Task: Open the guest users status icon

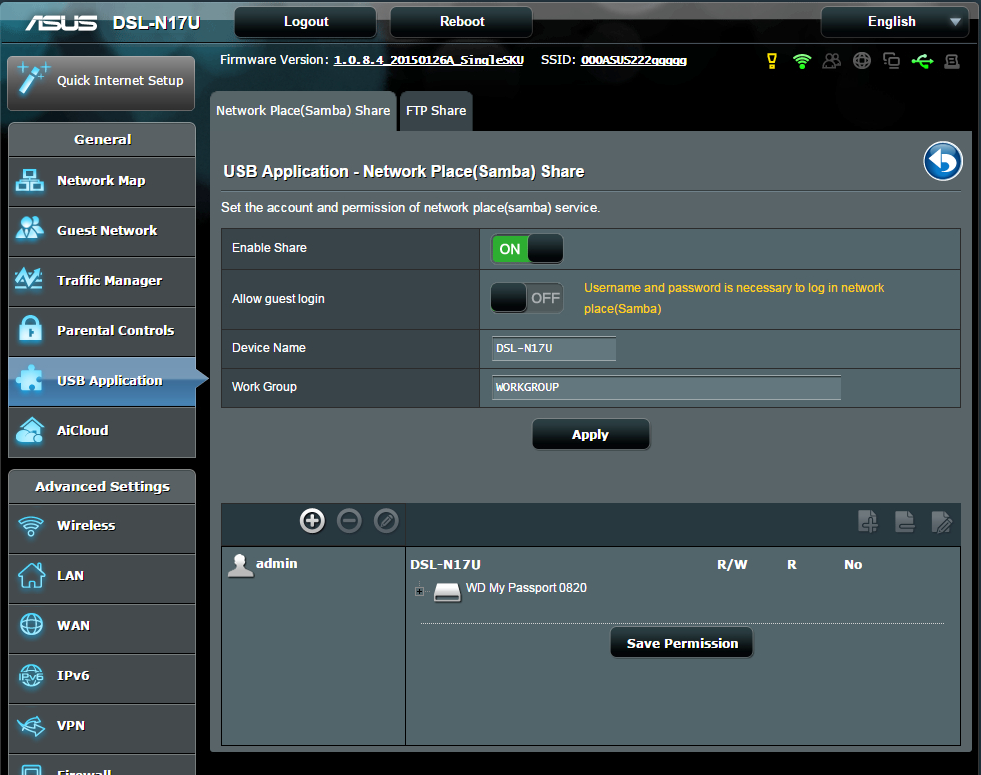Action: 831,61
